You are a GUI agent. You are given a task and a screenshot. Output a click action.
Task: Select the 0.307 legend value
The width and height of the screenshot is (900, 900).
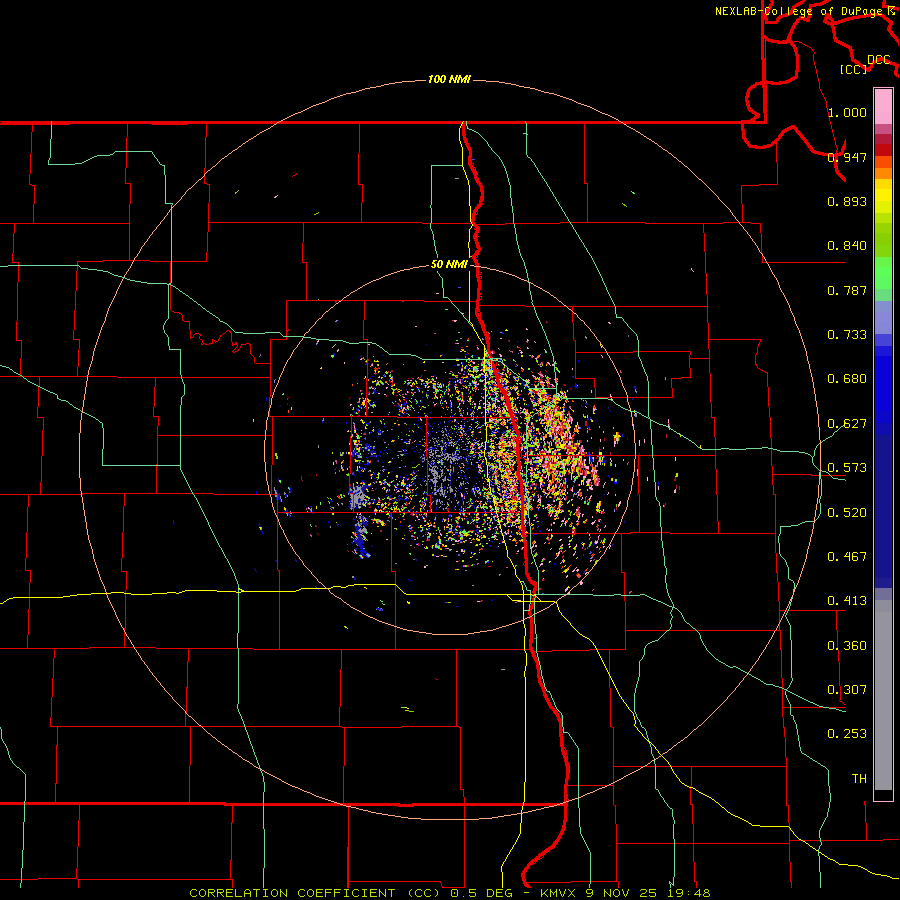pyautogui.click(x=847, y=690)
